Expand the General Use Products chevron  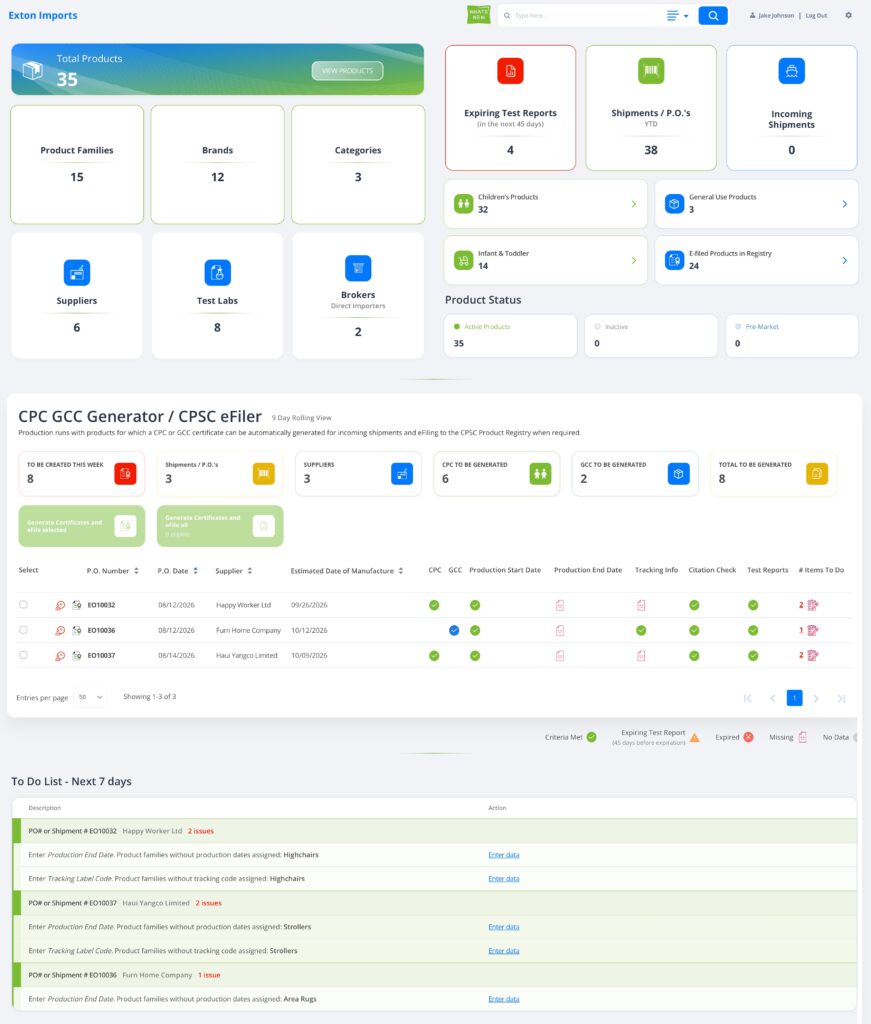coord(844,204)
